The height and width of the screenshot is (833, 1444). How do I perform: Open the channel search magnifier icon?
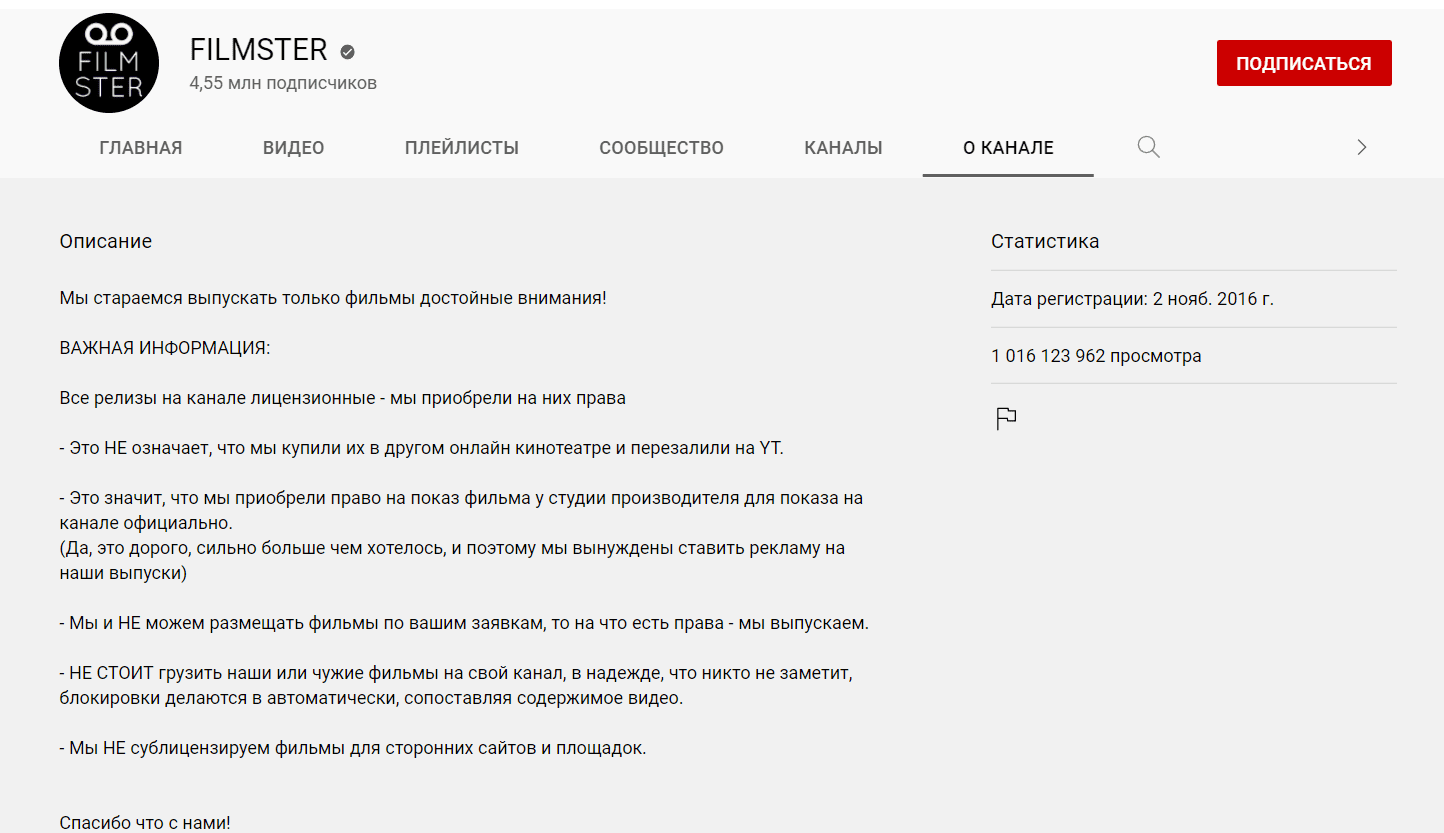1149,147
